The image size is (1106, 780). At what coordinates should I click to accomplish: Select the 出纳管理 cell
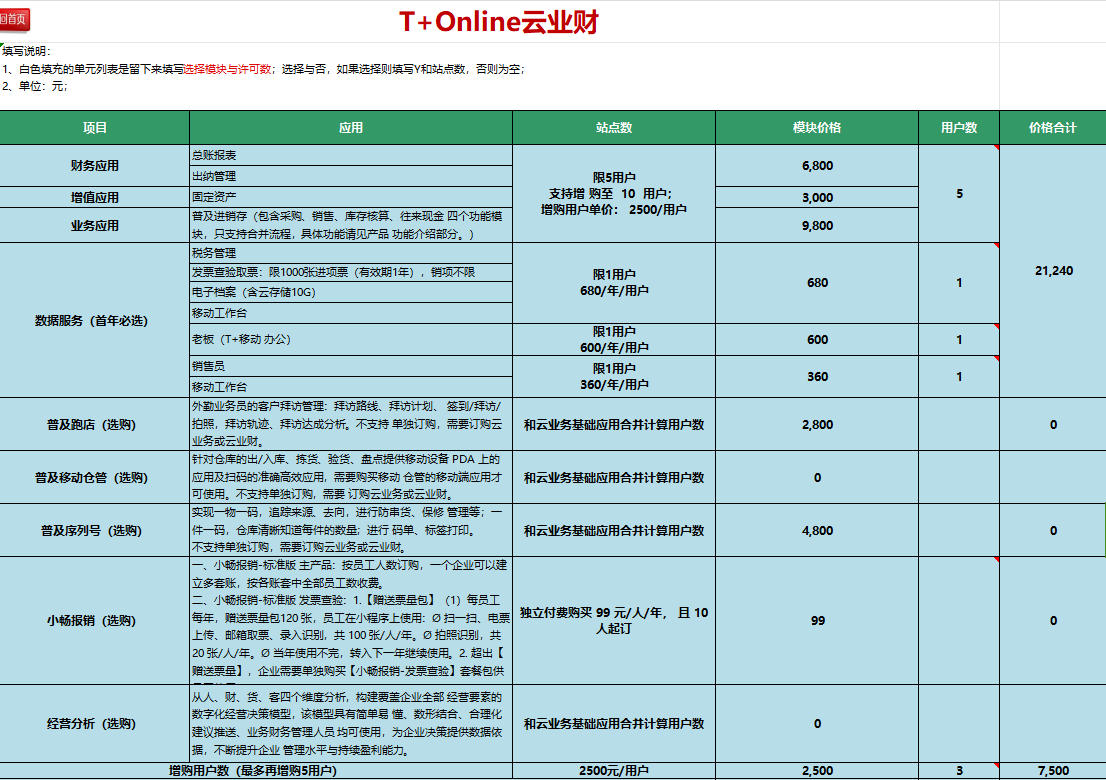click(x=351, y=176)
